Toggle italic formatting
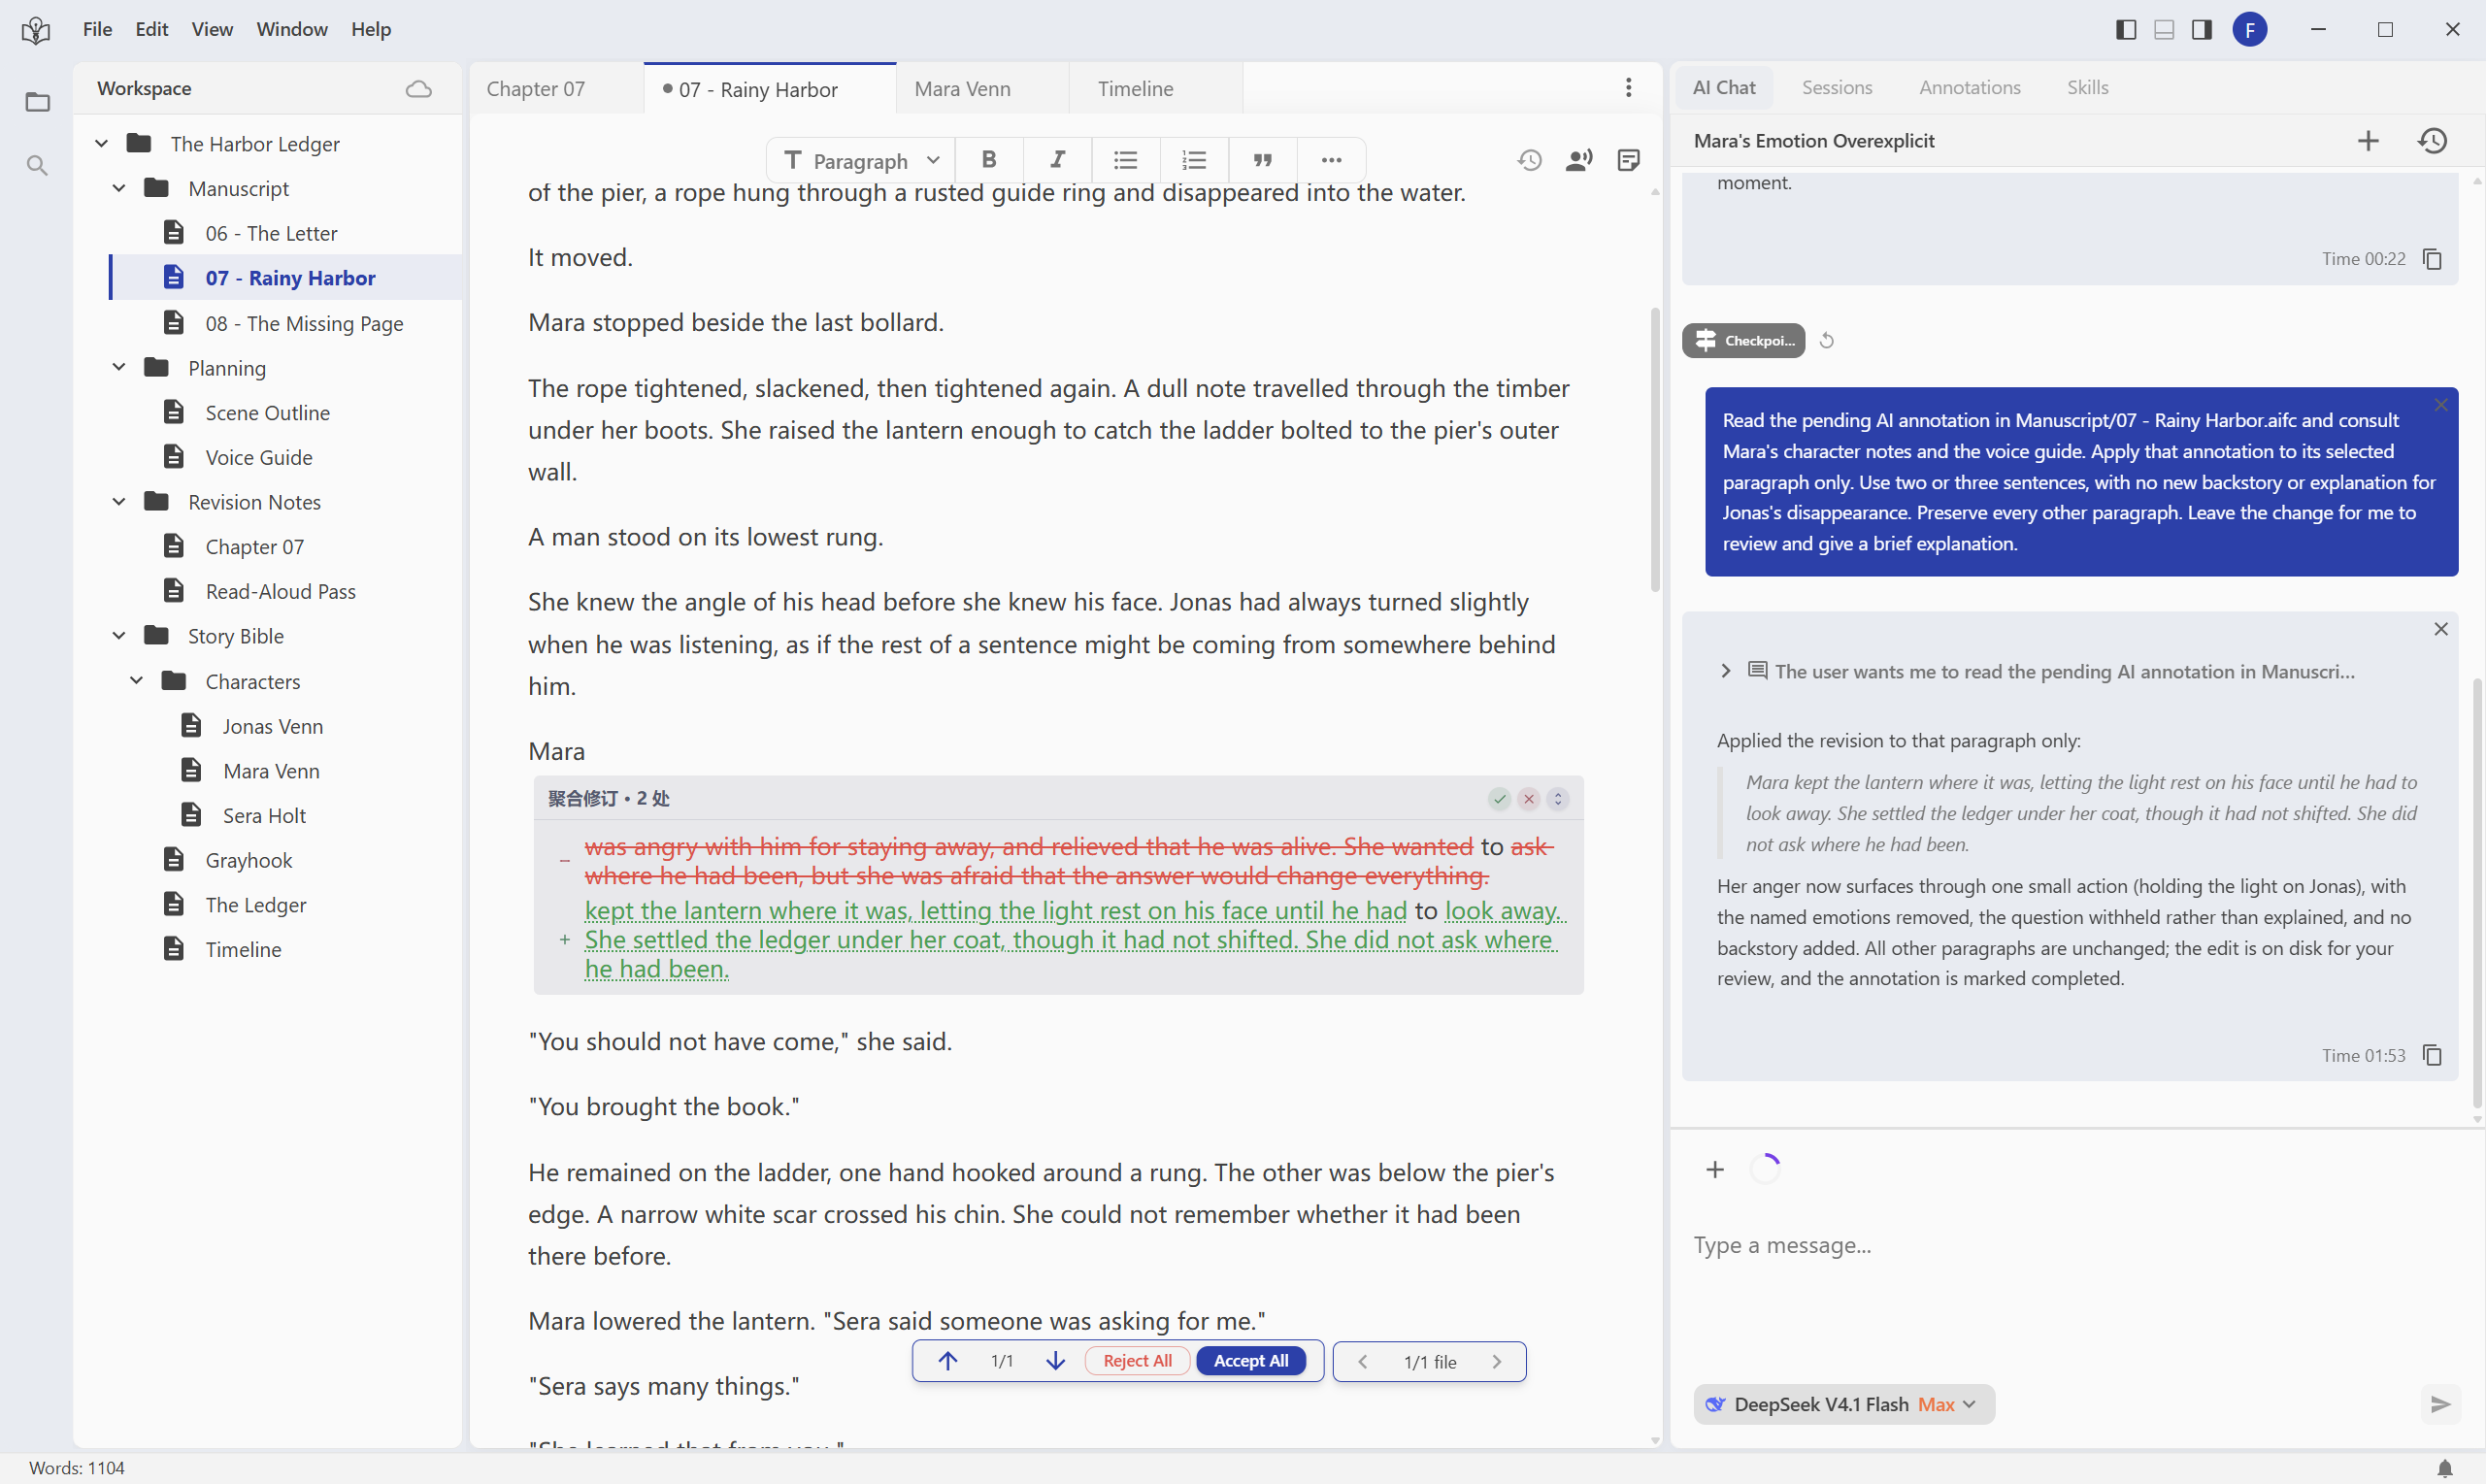Image resolution: width=2486 pixels, height=1484 pixels. [1057, 160]
